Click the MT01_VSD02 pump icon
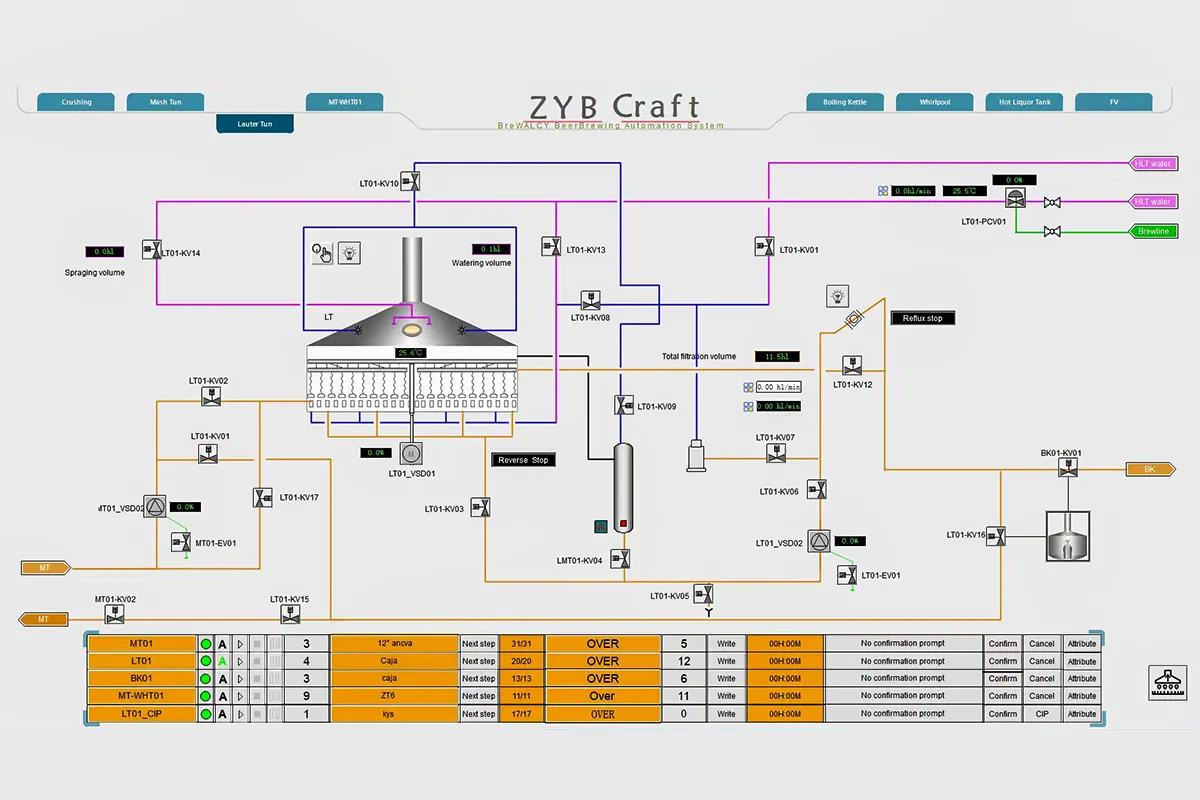This screenshot has width=1200, height=800. (156, 508)
